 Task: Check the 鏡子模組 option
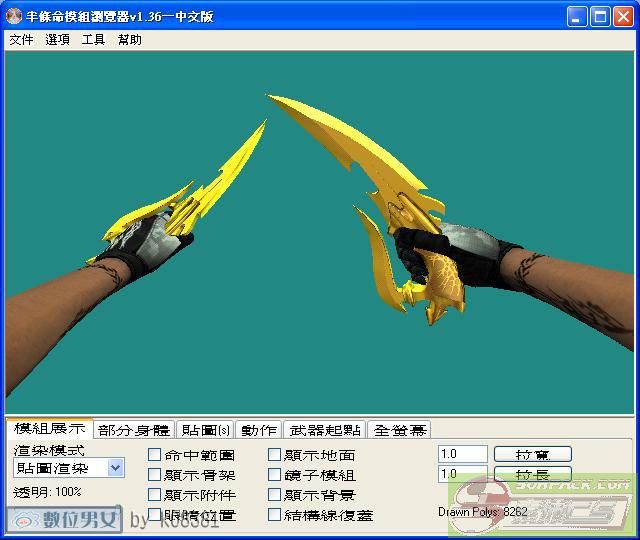click(x=275, y=475)
